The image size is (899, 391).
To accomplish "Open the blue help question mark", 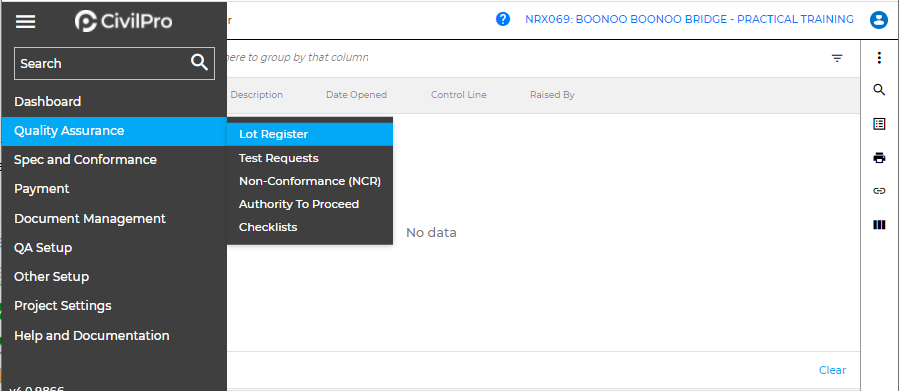I will (x=503, y=19).
